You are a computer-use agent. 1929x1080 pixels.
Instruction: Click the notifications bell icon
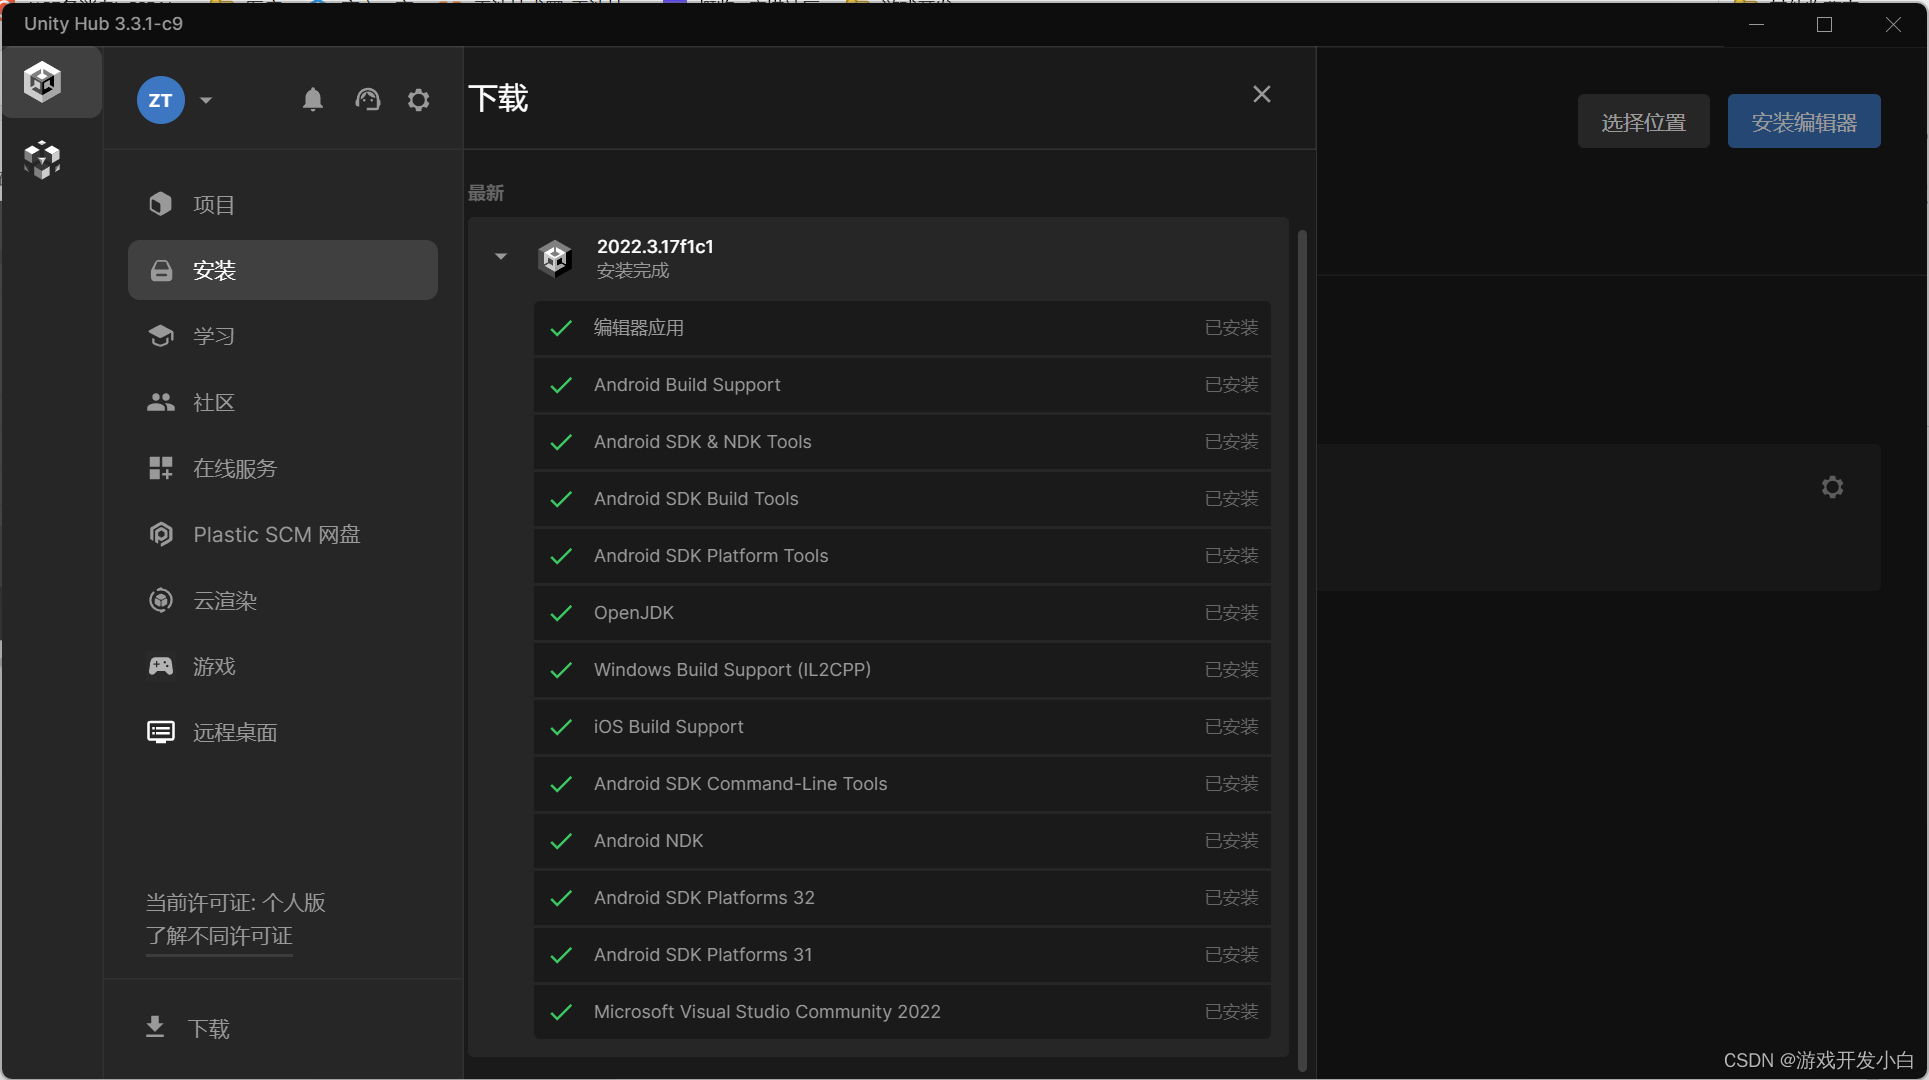313,100
